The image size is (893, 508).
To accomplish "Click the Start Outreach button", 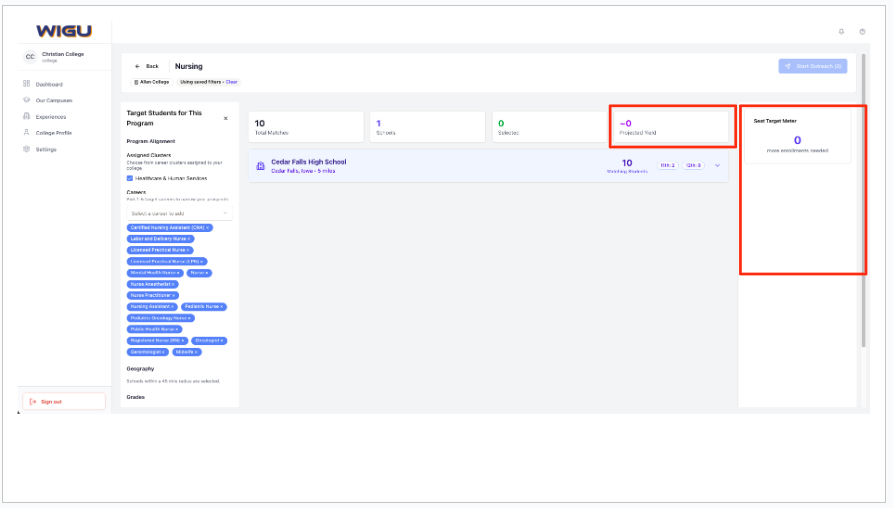I will tap(812, 66).
